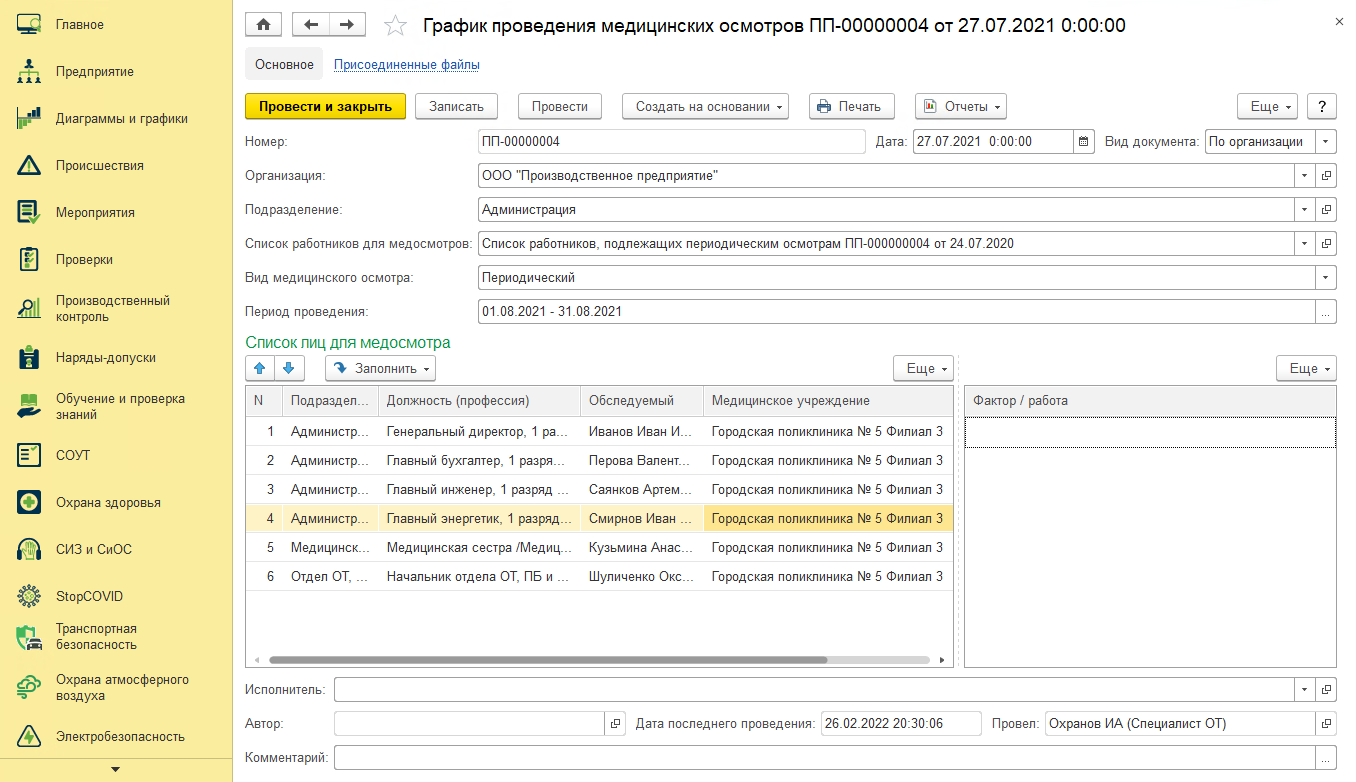Open the Происшествия warning icon
1356x782 pixels.
(x=29, y=165)
